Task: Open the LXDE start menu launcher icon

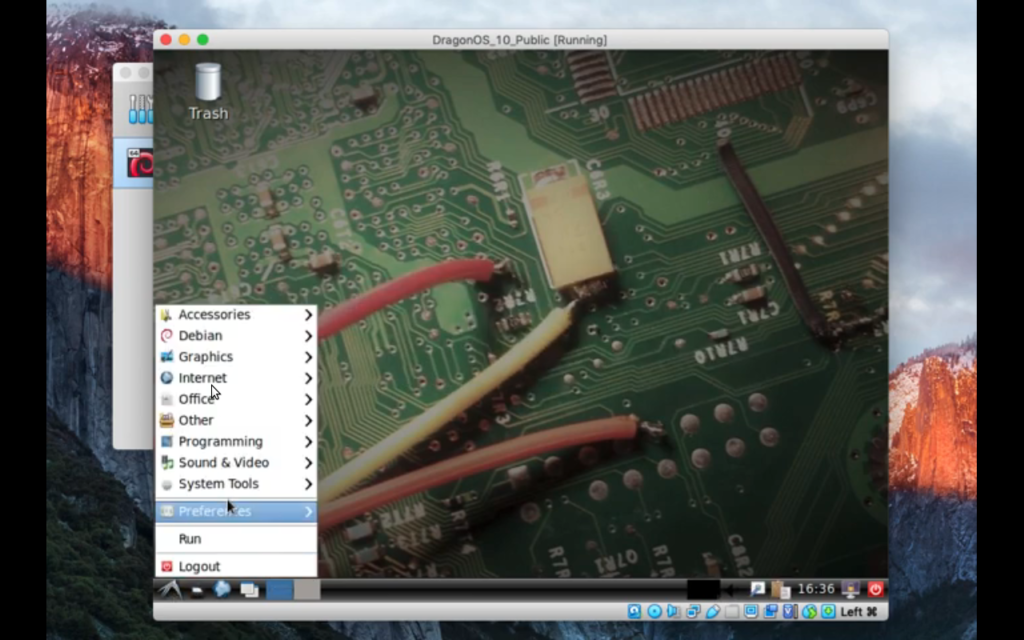Action: [170, 590]
